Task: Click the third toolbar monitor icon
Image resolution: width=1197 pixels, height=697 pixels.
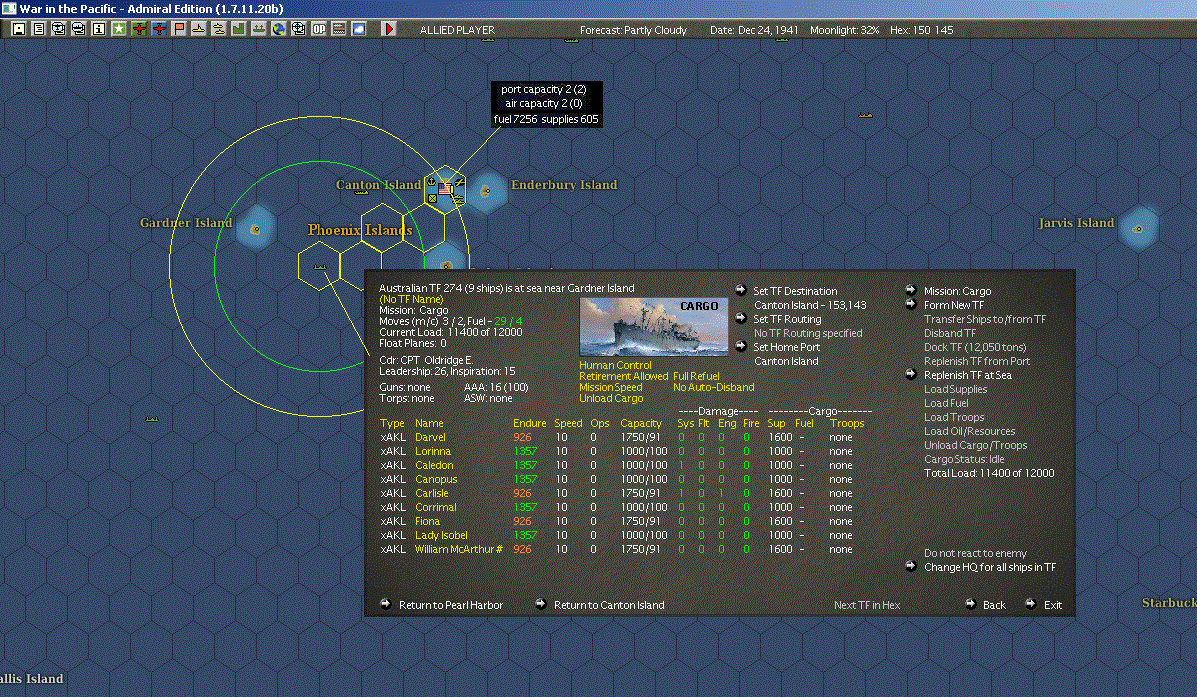Action: click(x=59, y=29)
